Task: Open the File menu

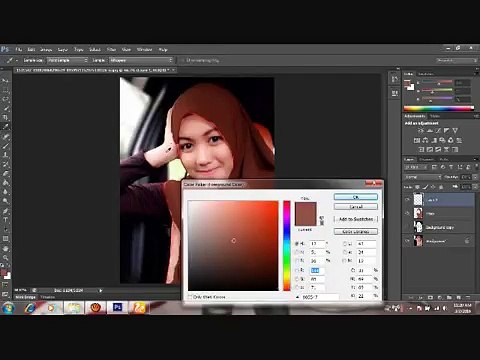Action: click(x=19, y=49)
